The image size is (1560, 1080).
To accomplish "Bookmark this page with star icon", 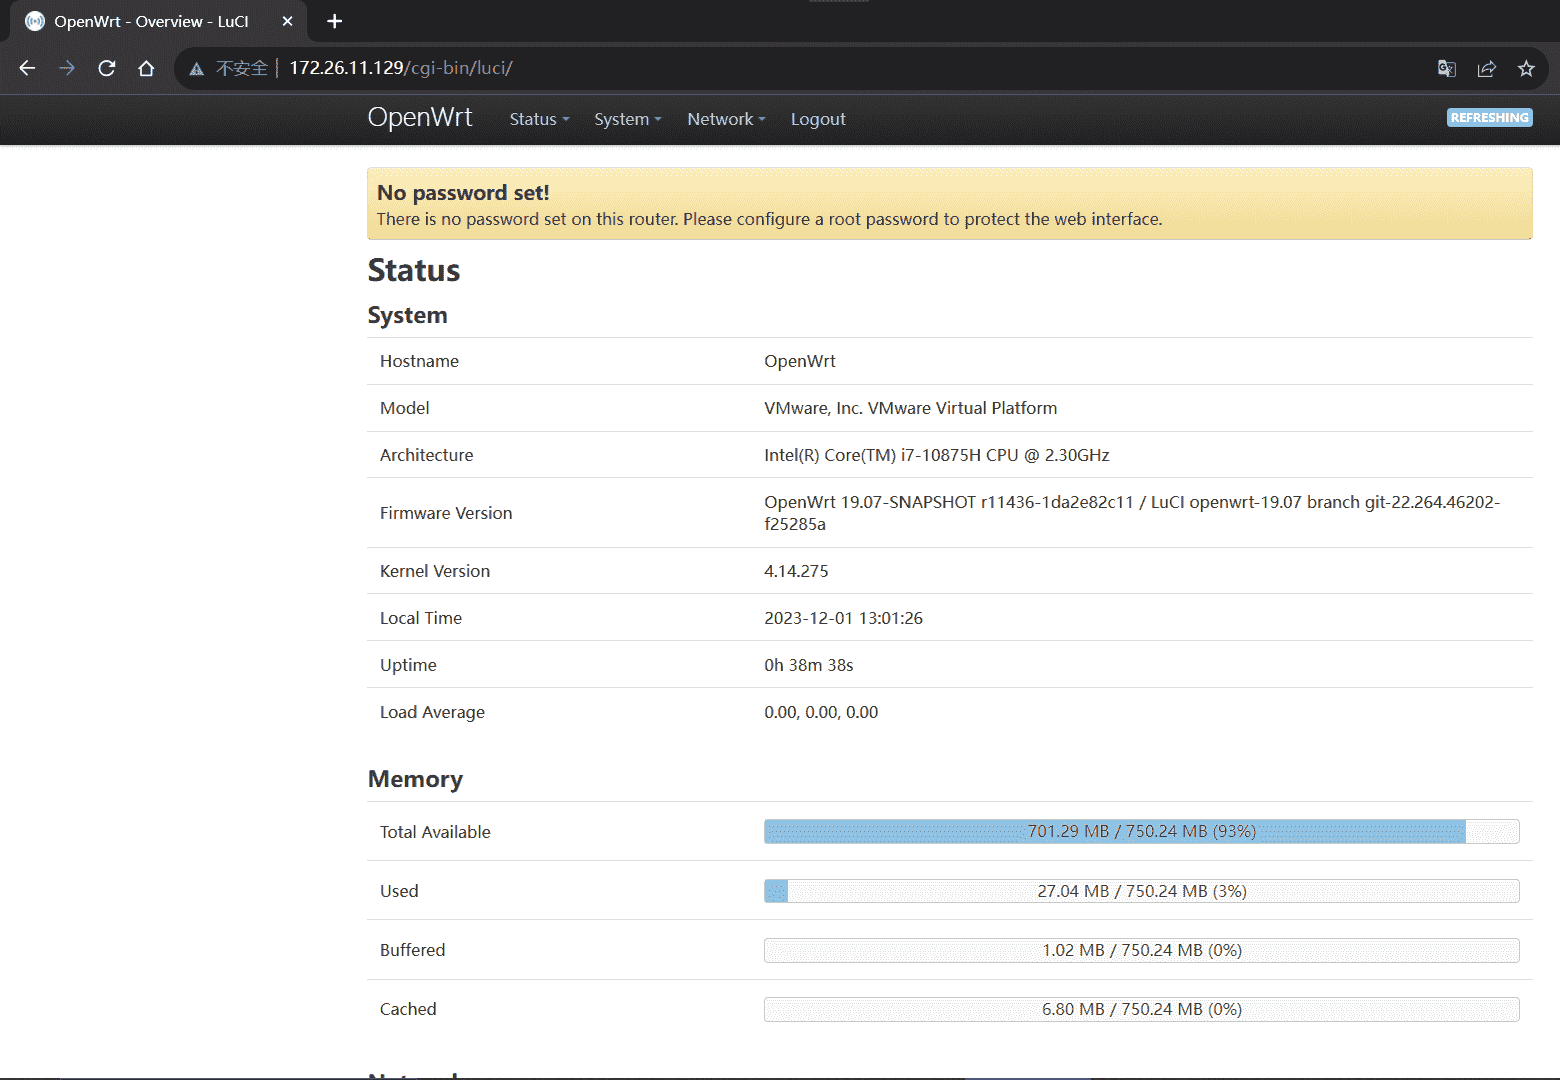I will 1526,68.
